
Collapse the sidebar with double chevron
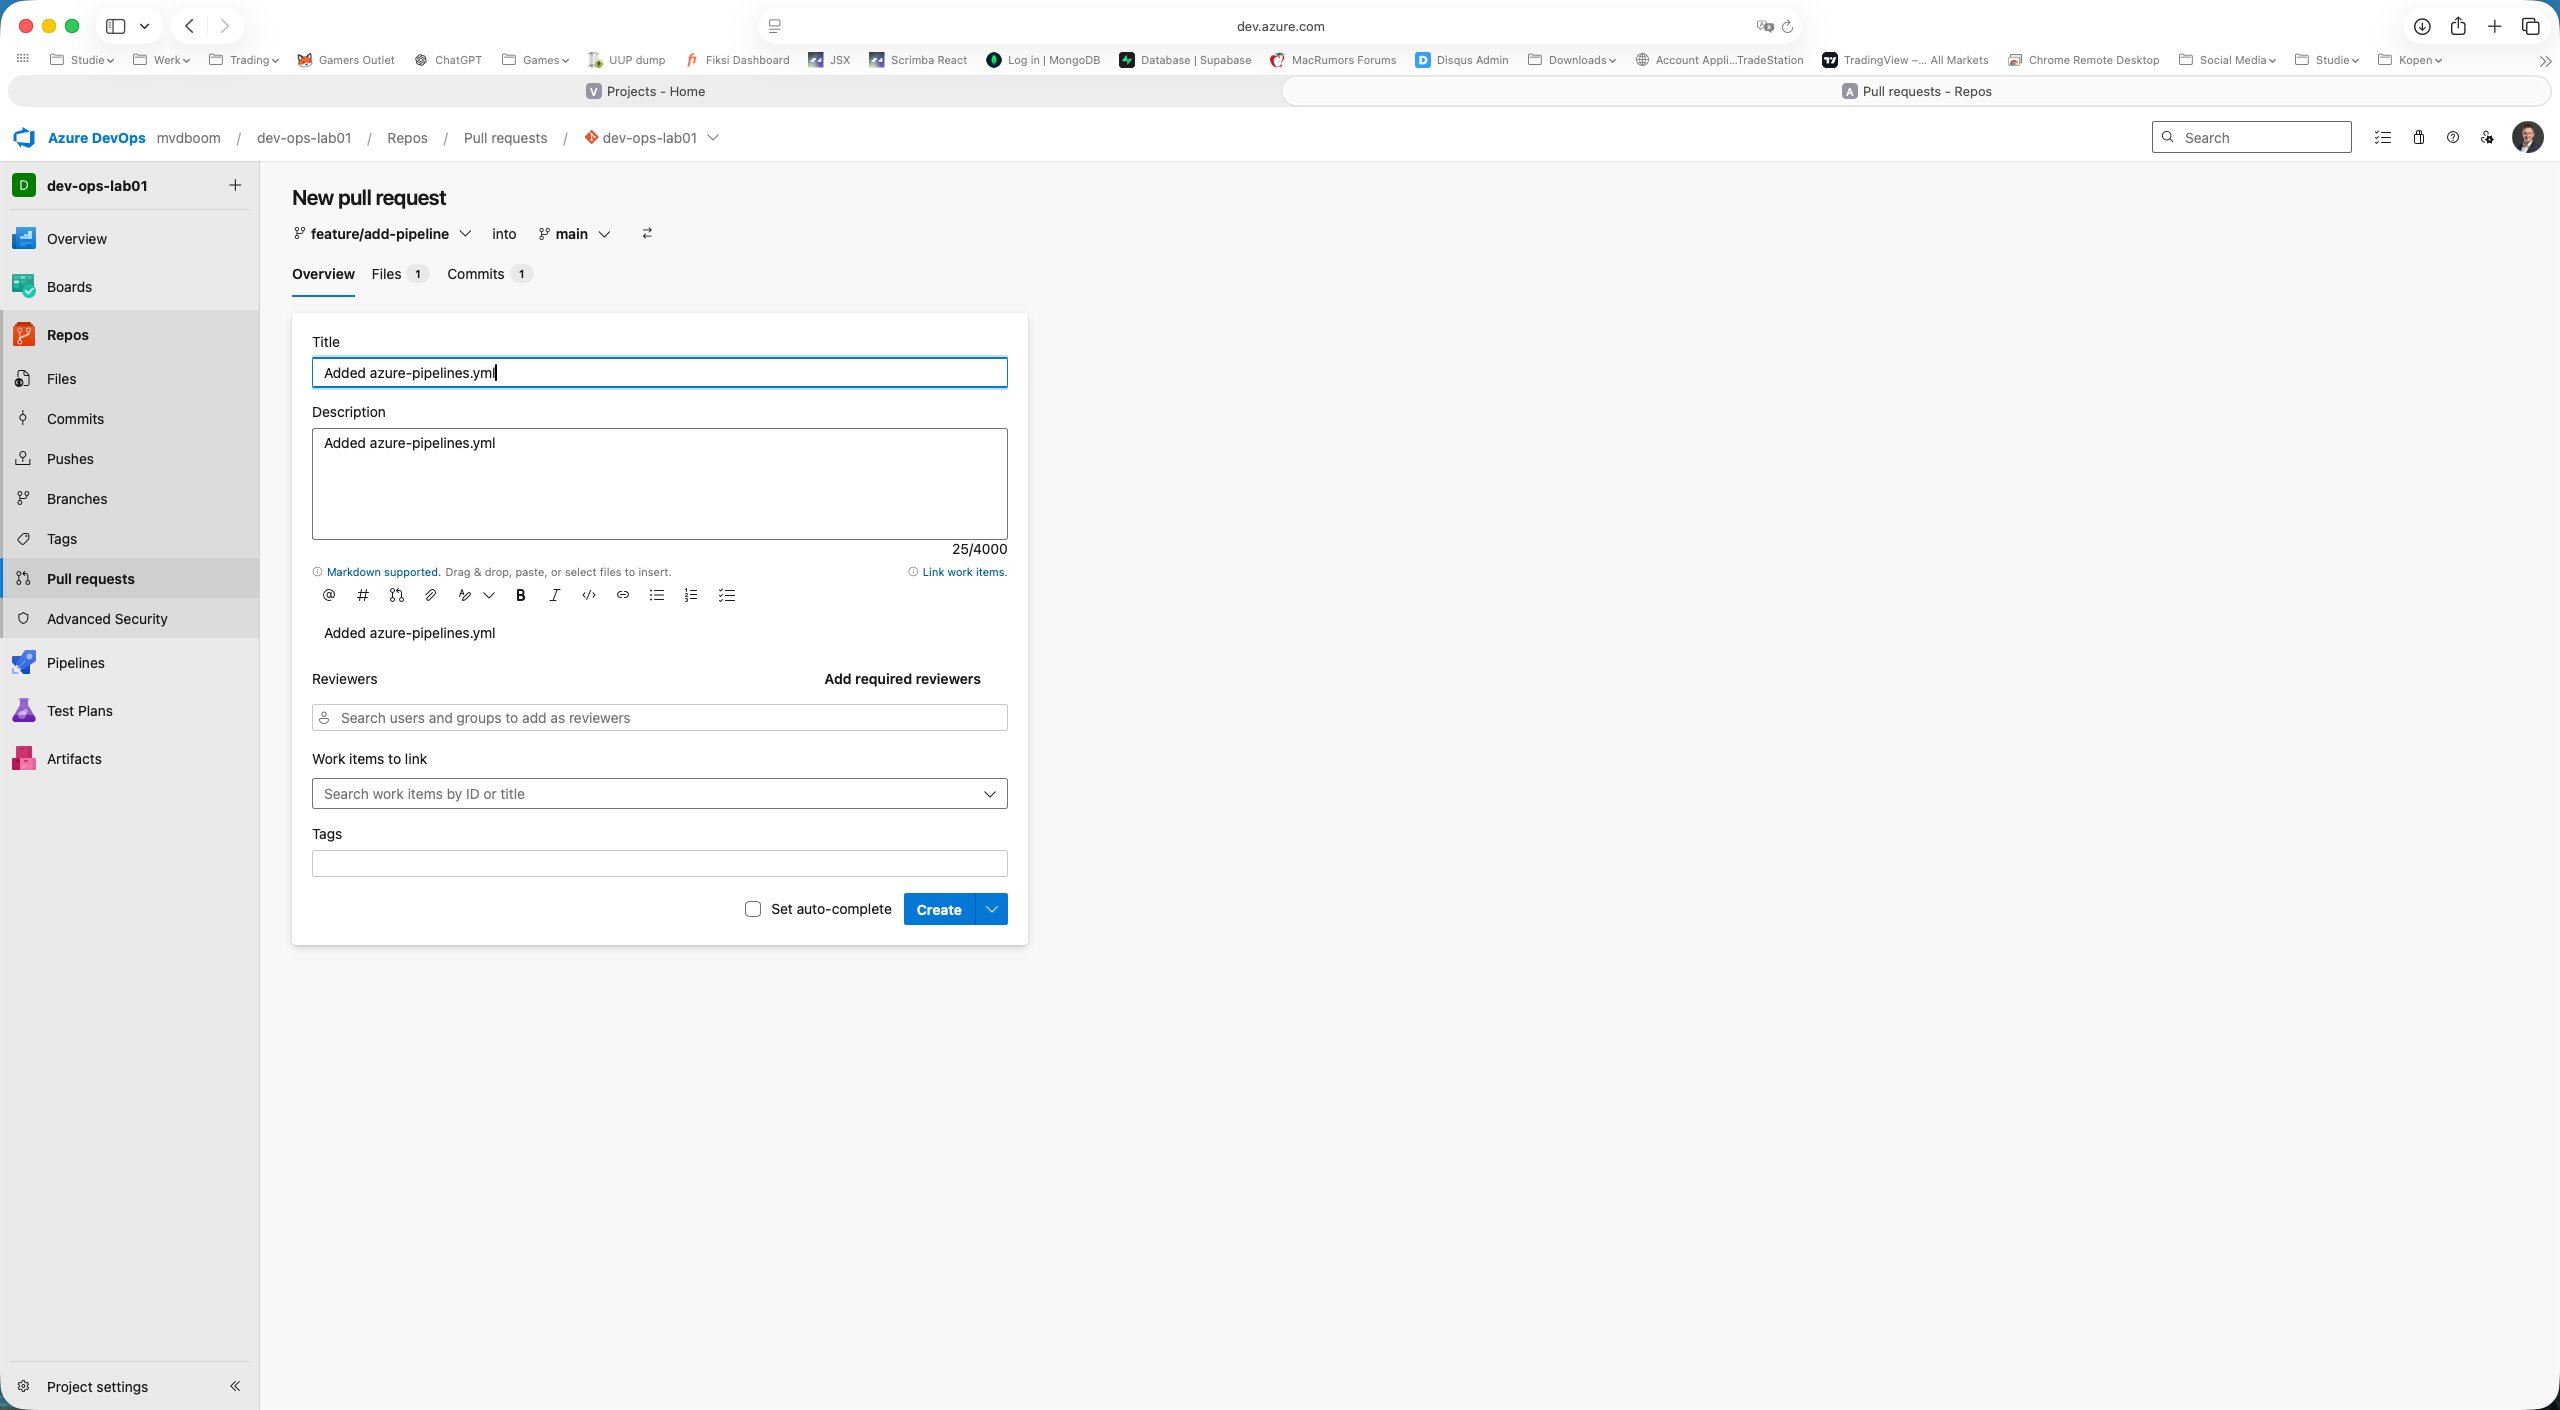coord(235,1386)
